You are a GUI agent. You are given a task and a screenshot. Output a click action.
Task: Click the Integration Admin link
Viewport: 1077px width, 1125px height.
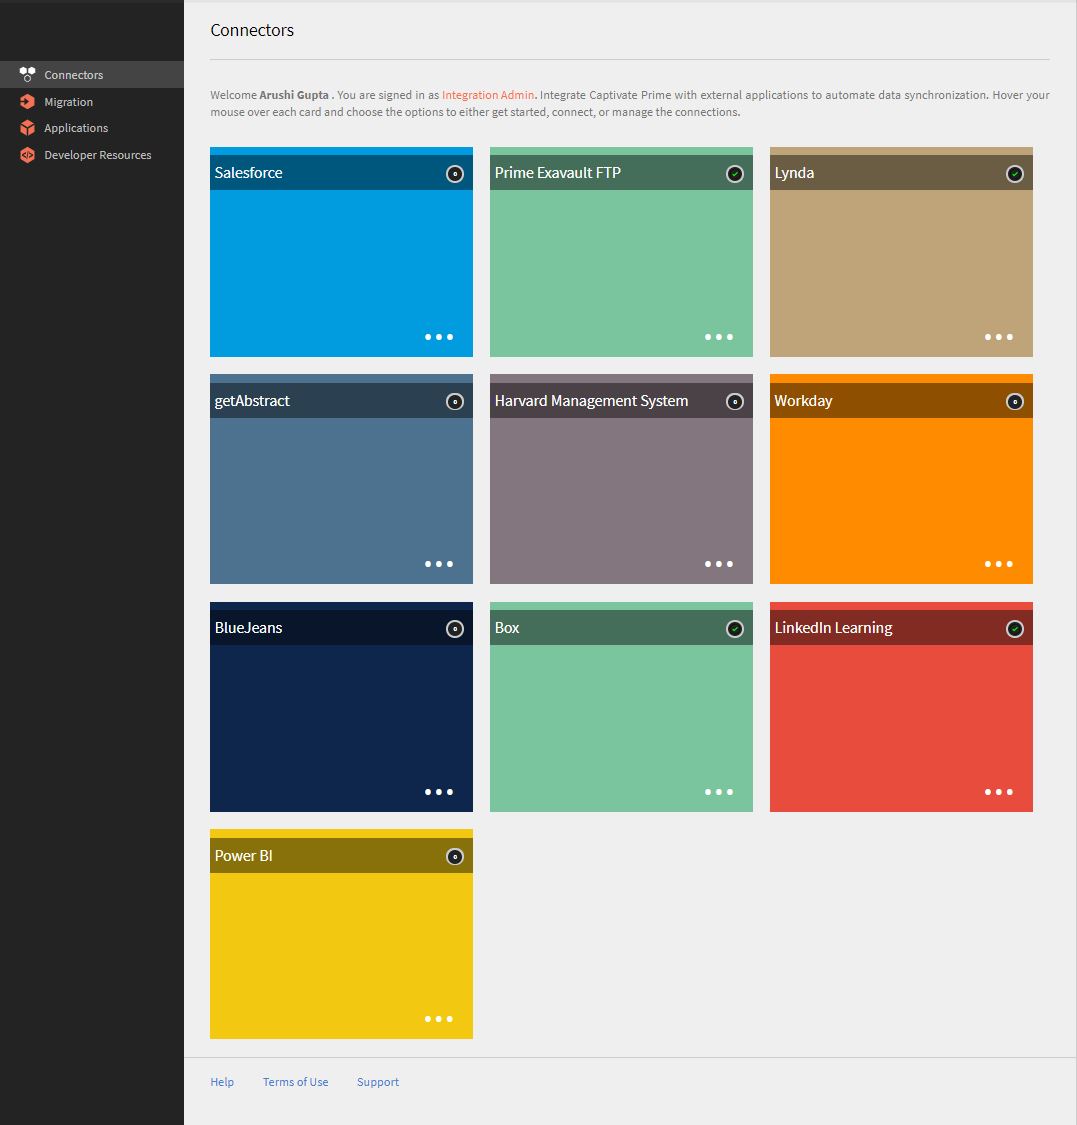coord(488,95)
